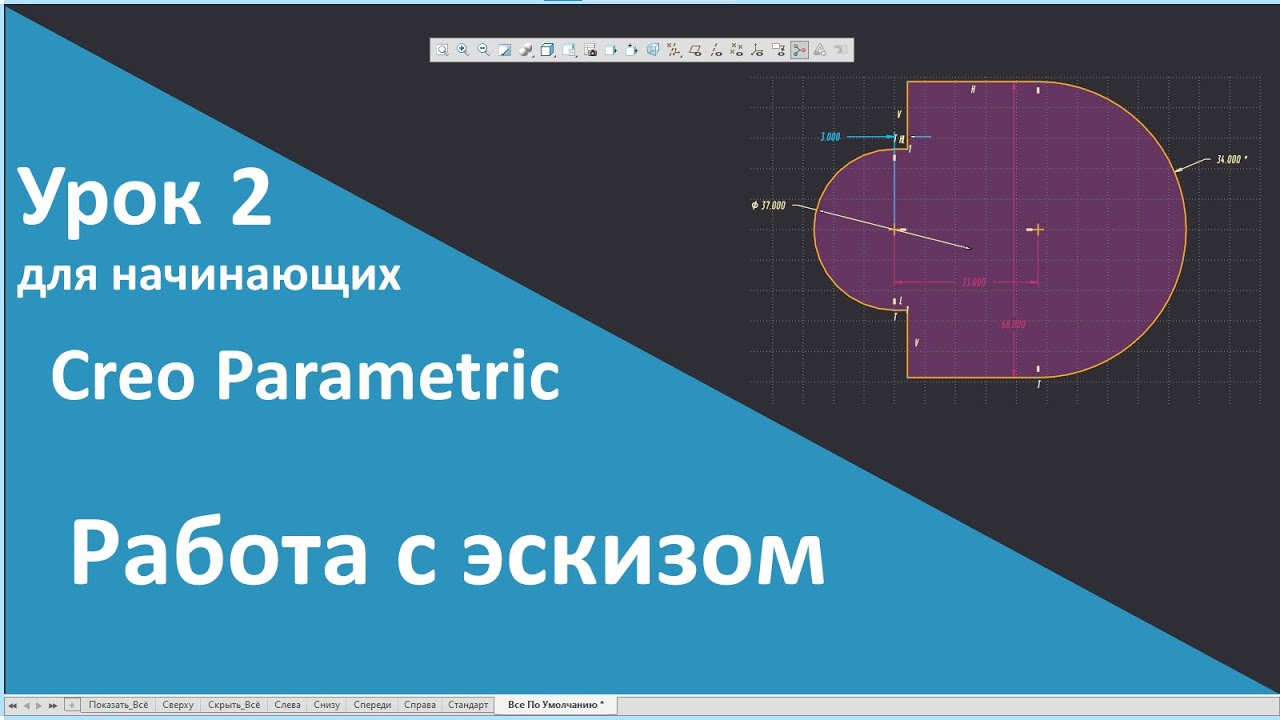This screenshot has height=720, width=1280.
Task: Toggle point display icon
Action: click(737, 49)
